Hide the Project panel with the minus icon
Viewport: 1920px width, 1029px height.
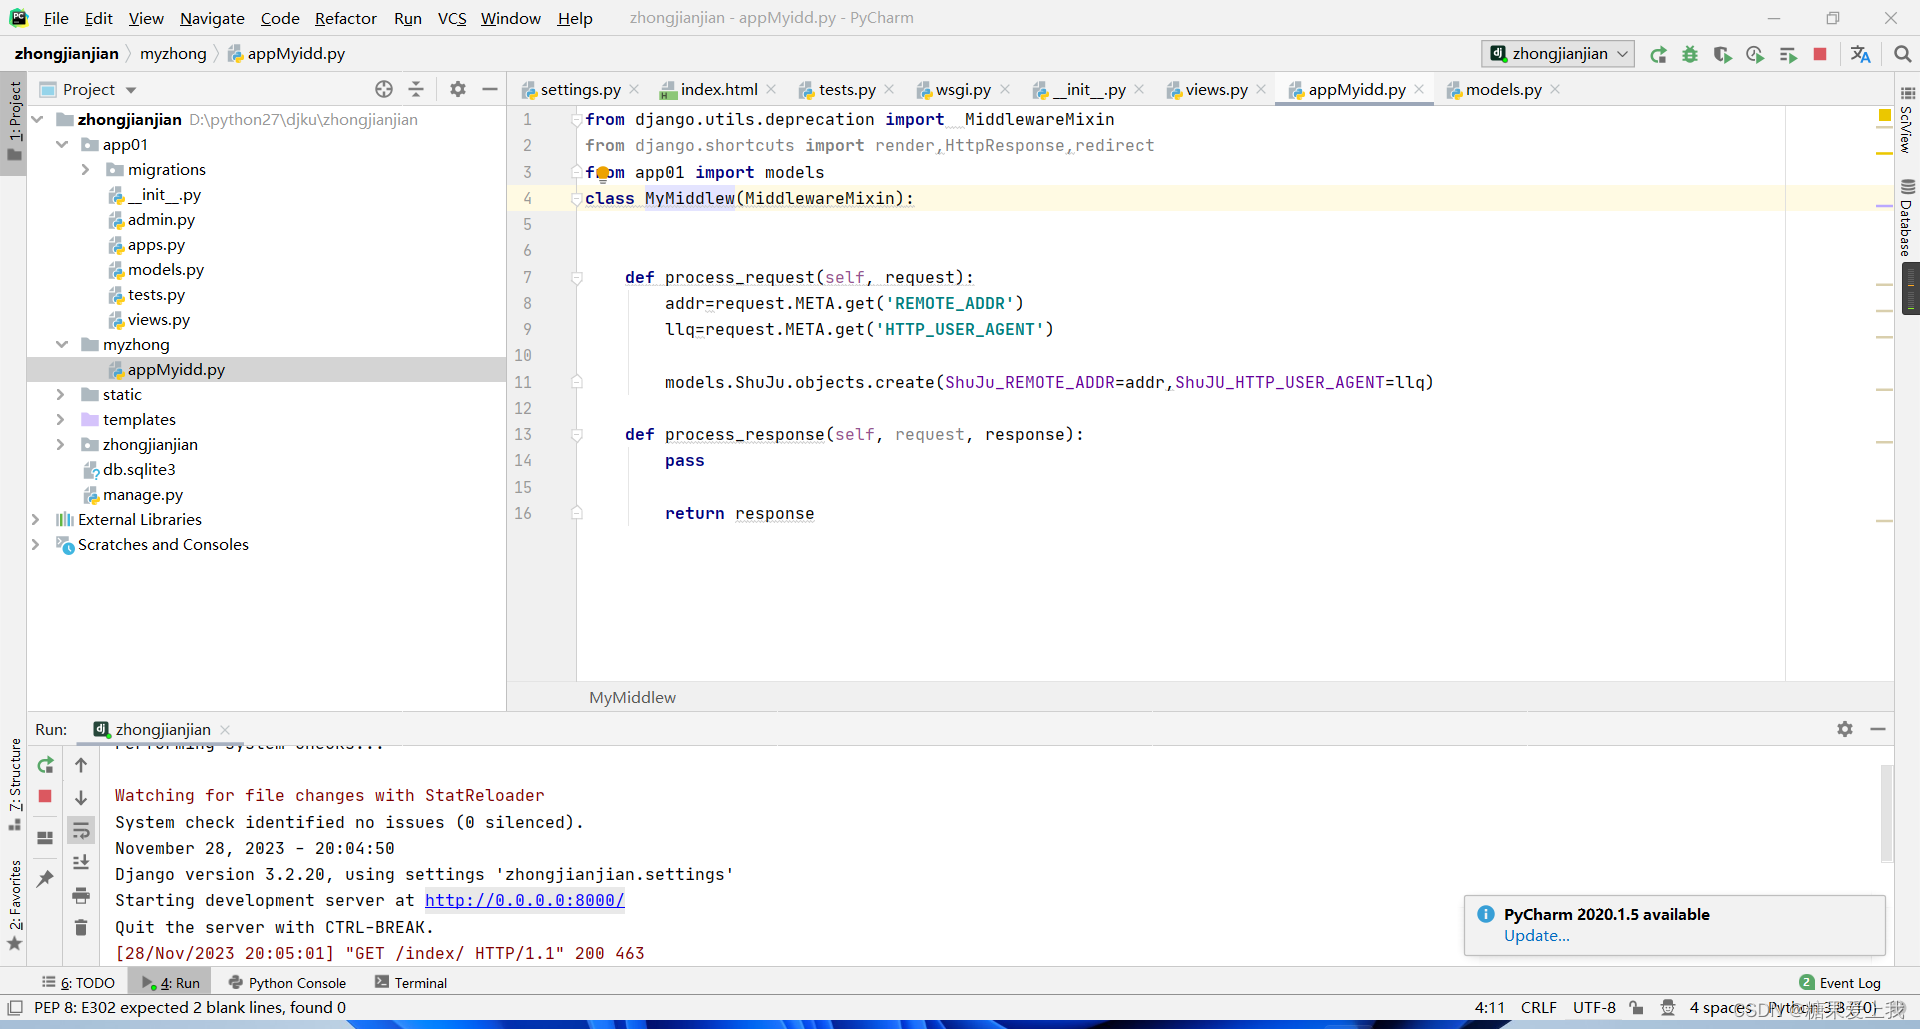coord(490,89)
